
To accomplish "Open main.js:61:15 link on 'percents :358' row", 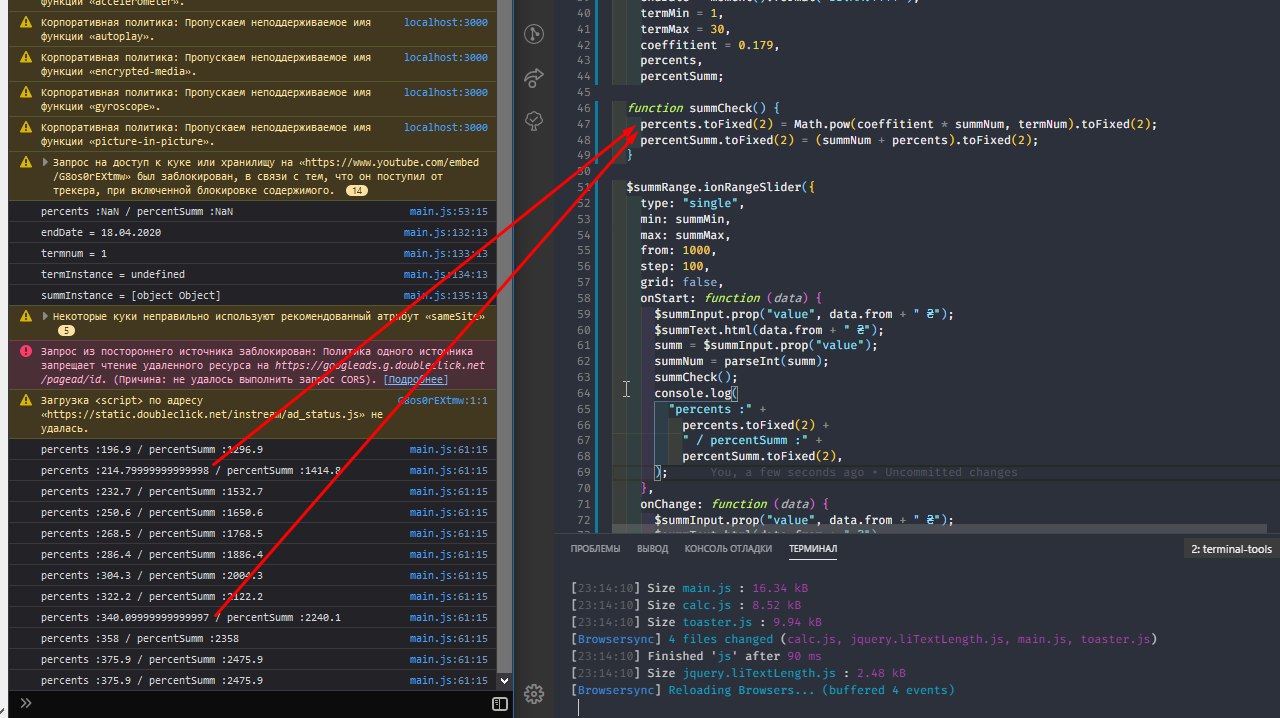I will 449,638.
